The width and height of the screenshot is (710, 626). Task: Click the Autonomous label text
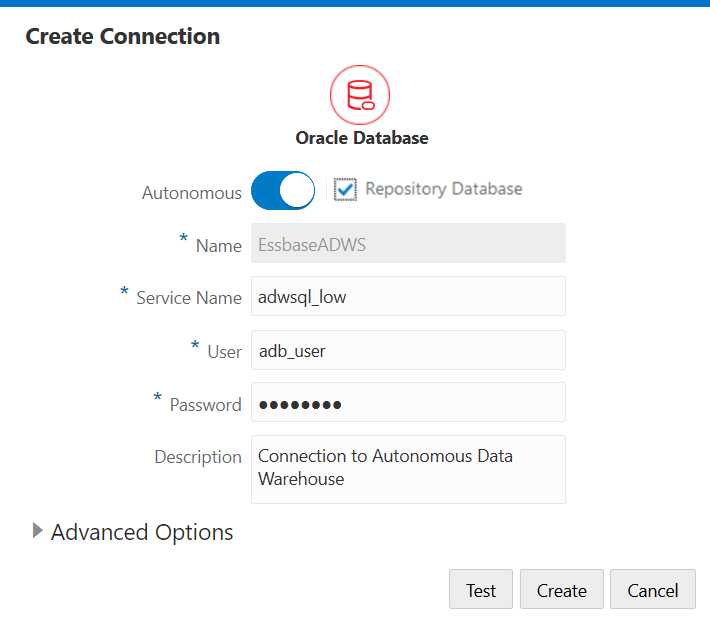tap(192, 193)
